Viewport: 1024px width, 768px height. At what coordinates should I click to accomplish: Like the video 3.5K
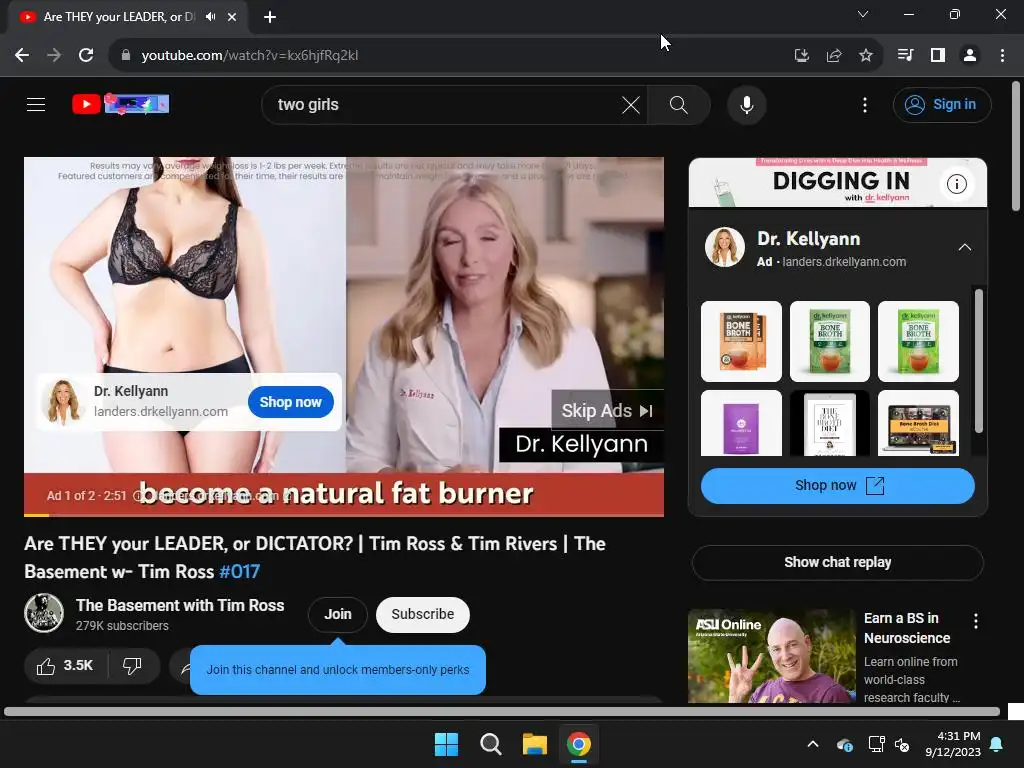pyautogui.click(x=65, y=666)
